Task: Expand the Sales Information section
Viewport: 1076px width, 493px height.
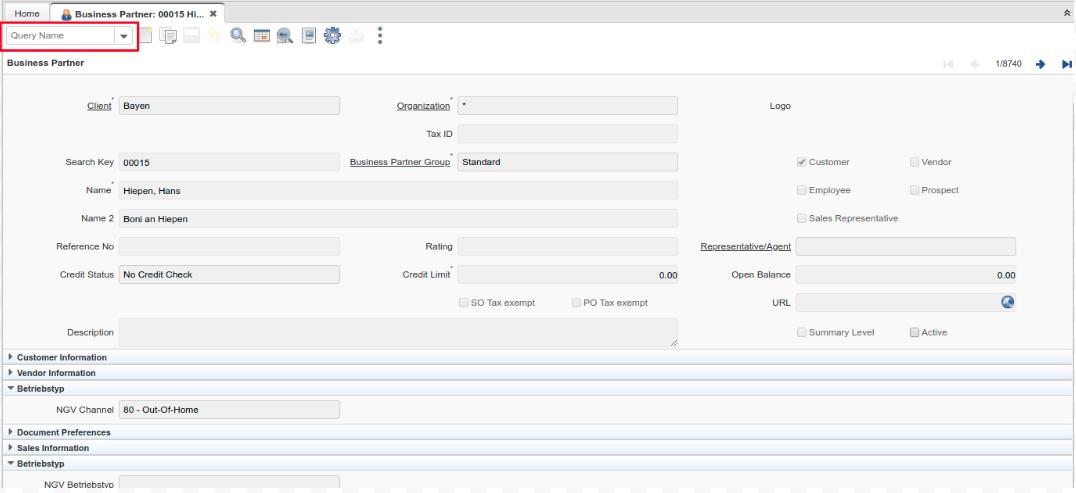Action: coord(538,448)
